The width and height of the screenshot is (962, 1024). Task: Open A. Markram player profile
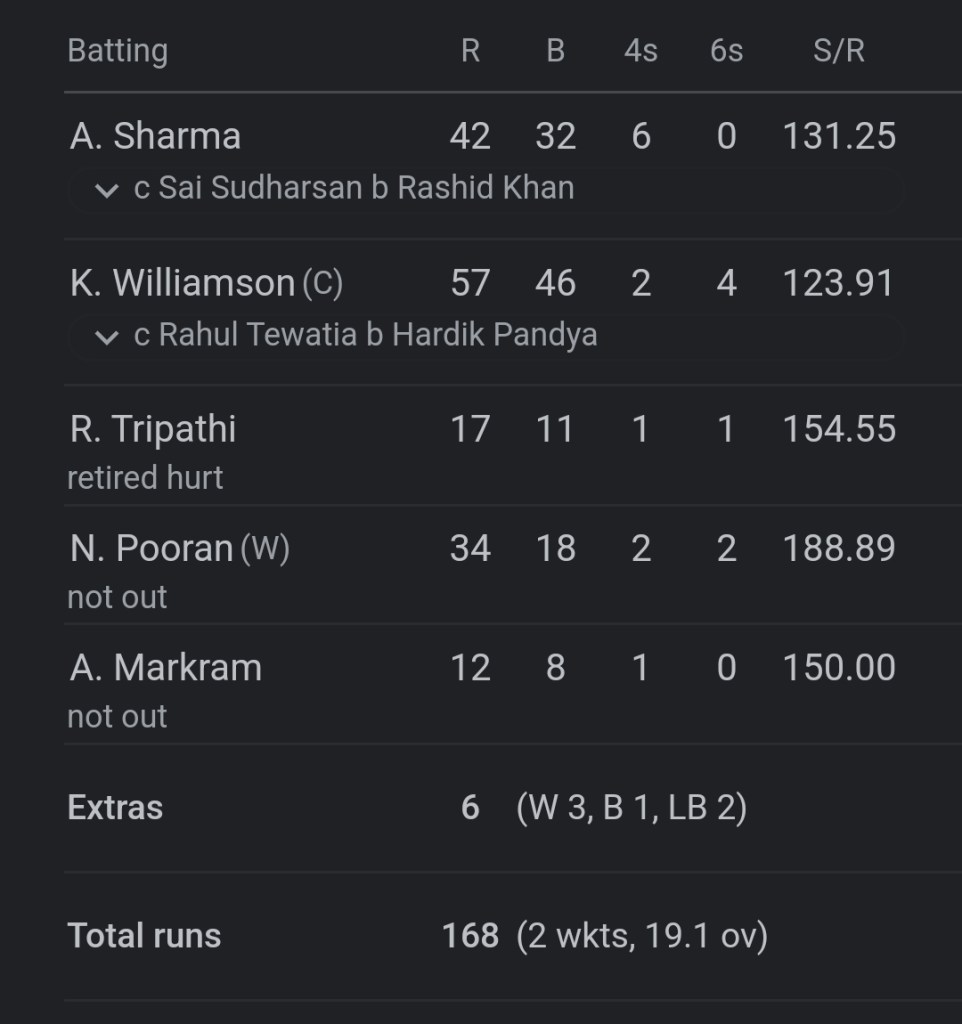click(x=166, y=667)
